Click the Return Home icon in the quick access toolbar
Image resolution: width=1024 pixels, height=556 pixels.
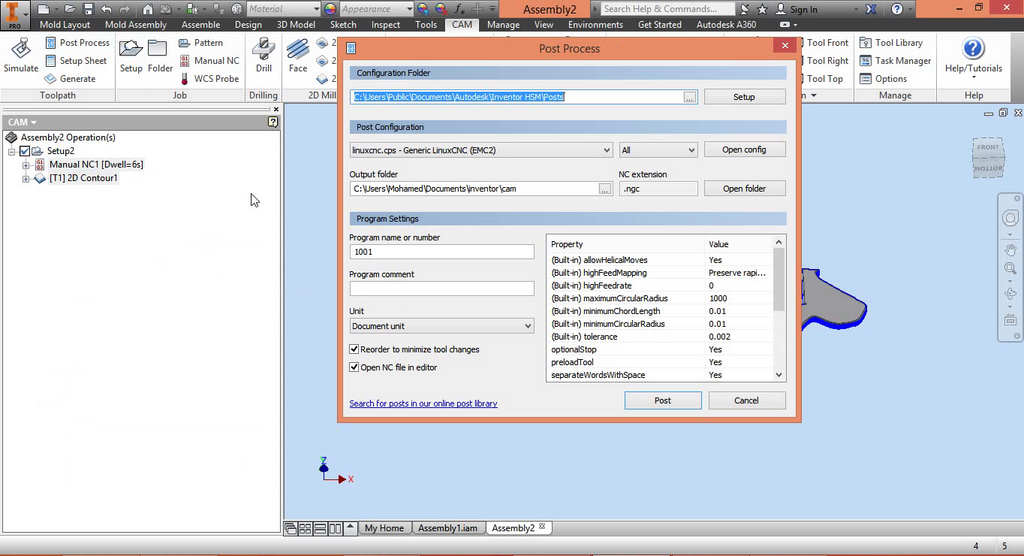(x=148, y=9)
